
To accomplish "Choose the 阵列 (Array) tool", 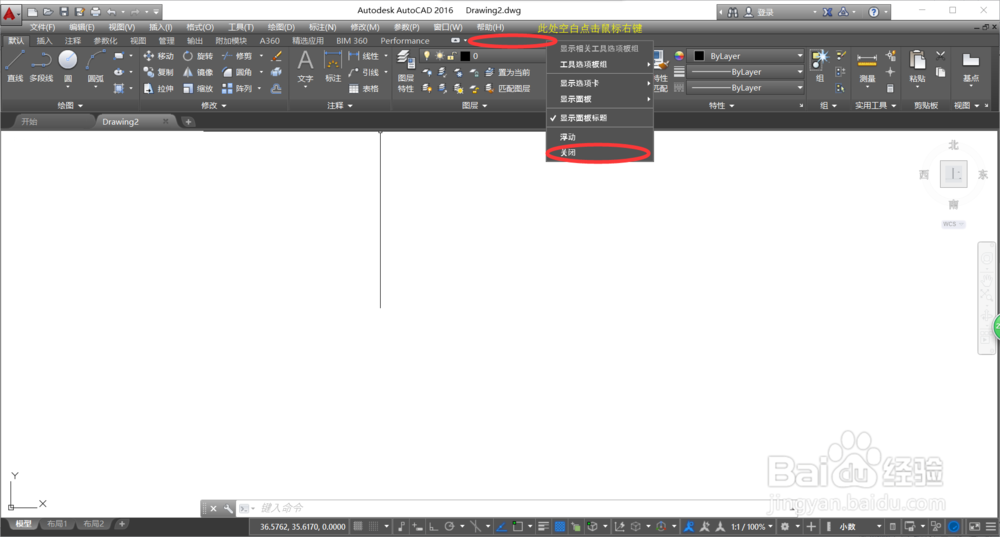I will tap(237, 89).
